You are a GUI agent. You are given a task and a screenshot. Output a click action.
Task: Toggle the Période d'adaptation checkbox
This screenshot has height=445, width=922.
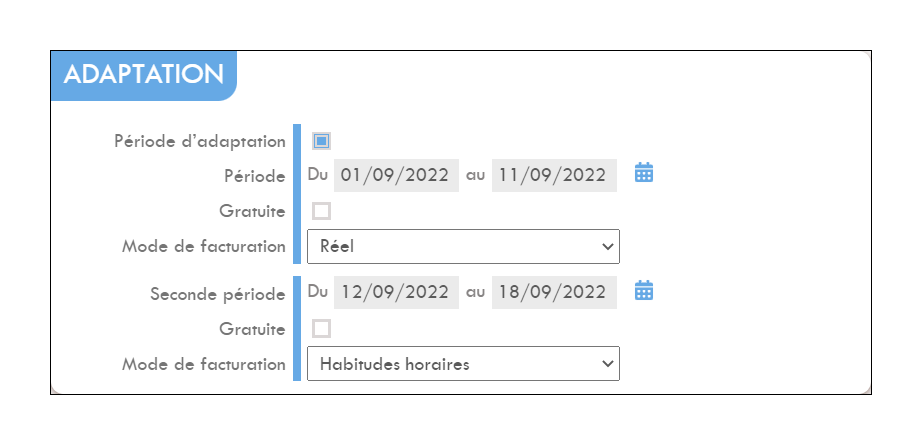pos(321,141)
